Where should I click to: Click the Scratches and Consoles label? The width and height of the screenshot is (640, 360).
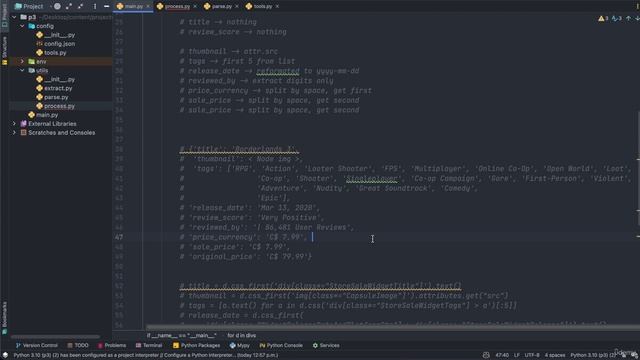tap(61, 133)
